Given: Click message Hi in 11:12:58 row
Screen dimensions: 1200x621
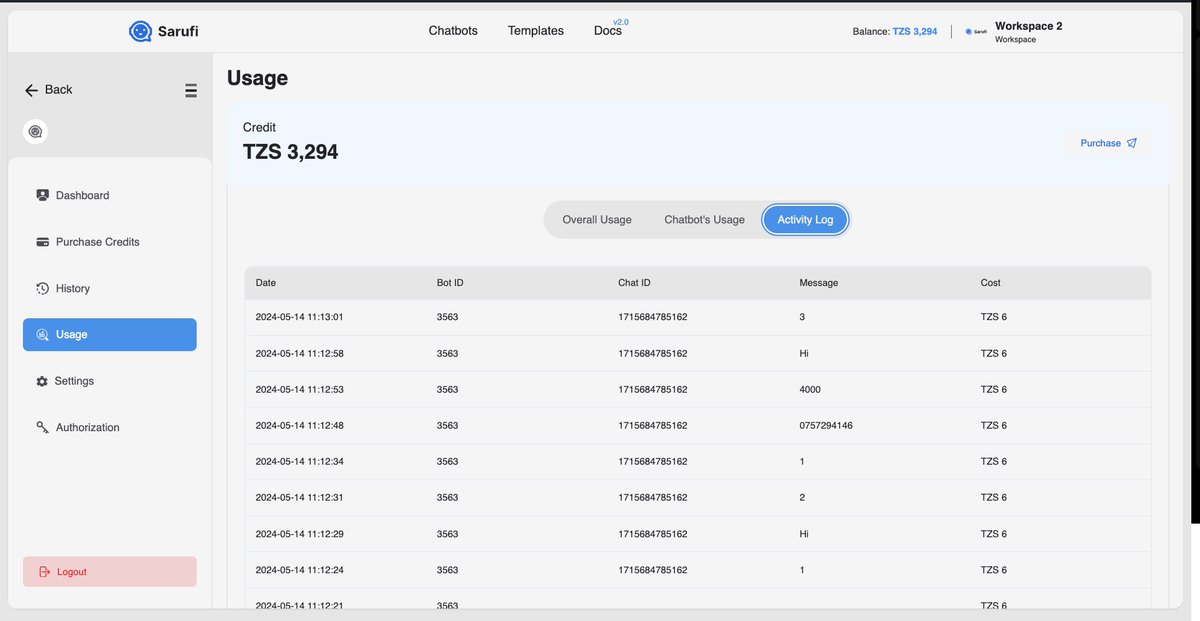Looking at the screenshot, I should (x=804, y=354).
